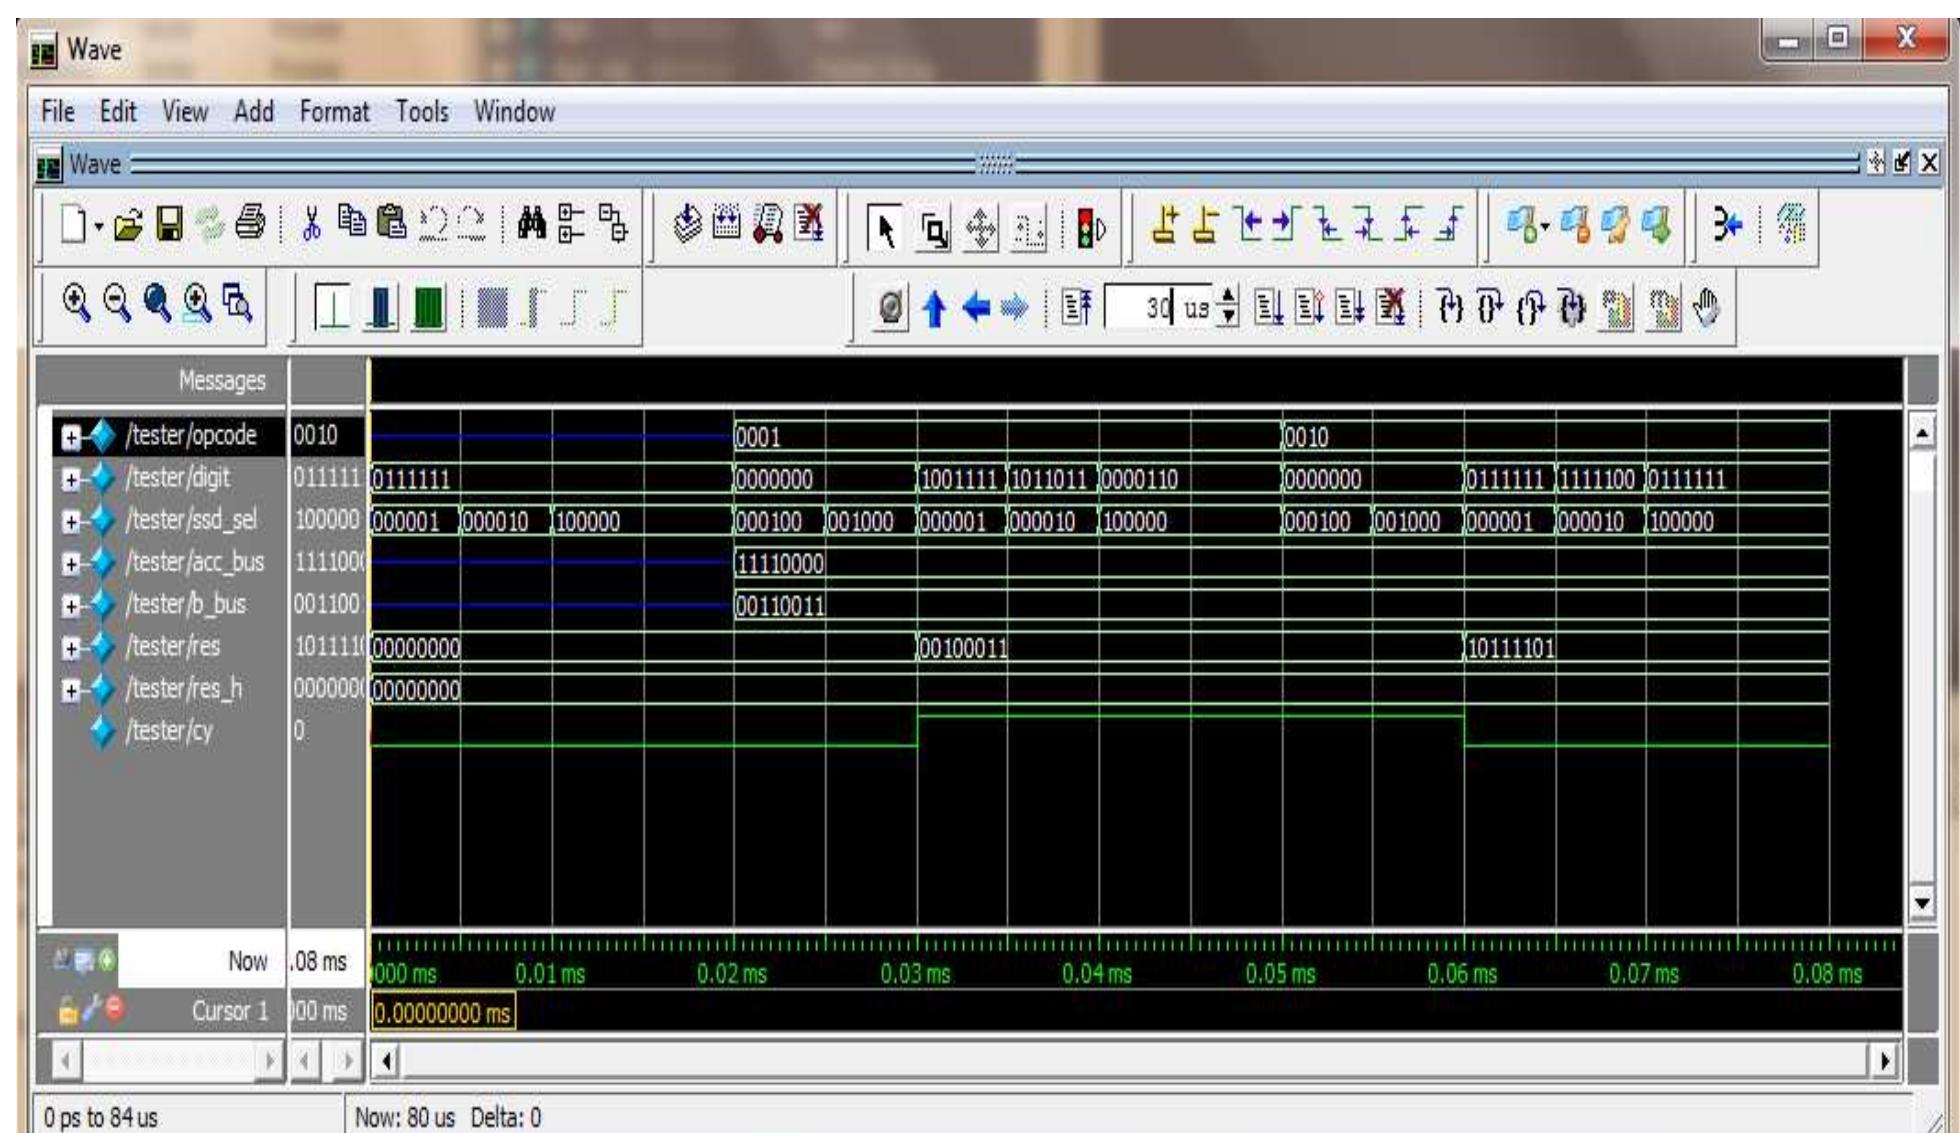Click the Find binoculars icon
This screenshot has width=1960, height=1133.
(532, 225)
